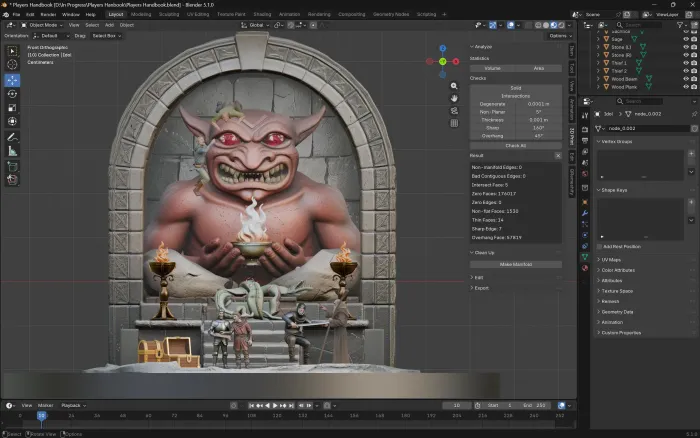The image size is (700, 438).
Task: Switch to the Geometry Nodes workspace tab
Action: 391,14
